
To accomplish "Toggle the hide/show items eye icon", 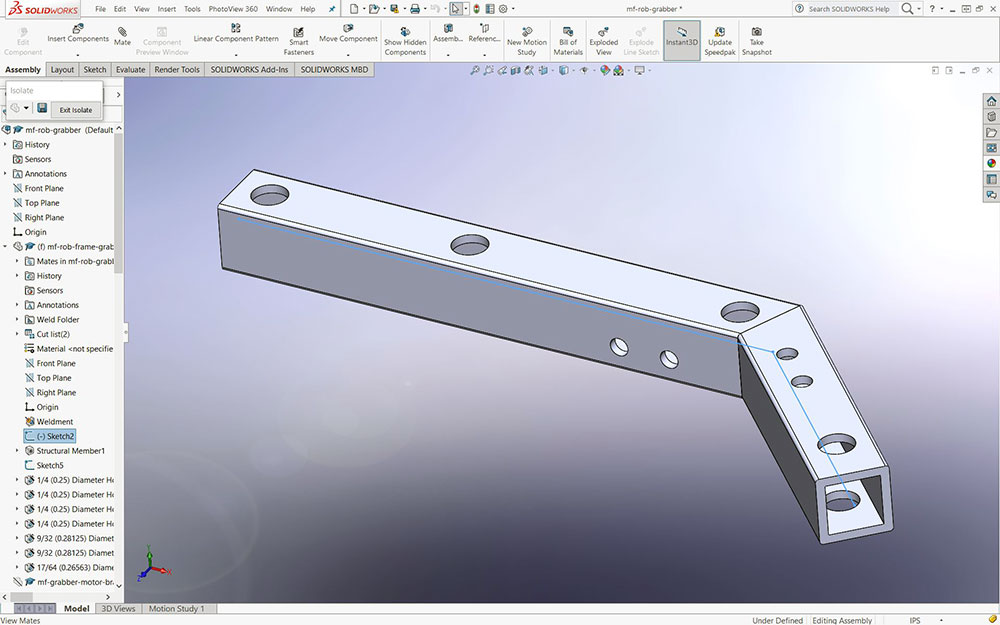I will click(x=583, y=71).
